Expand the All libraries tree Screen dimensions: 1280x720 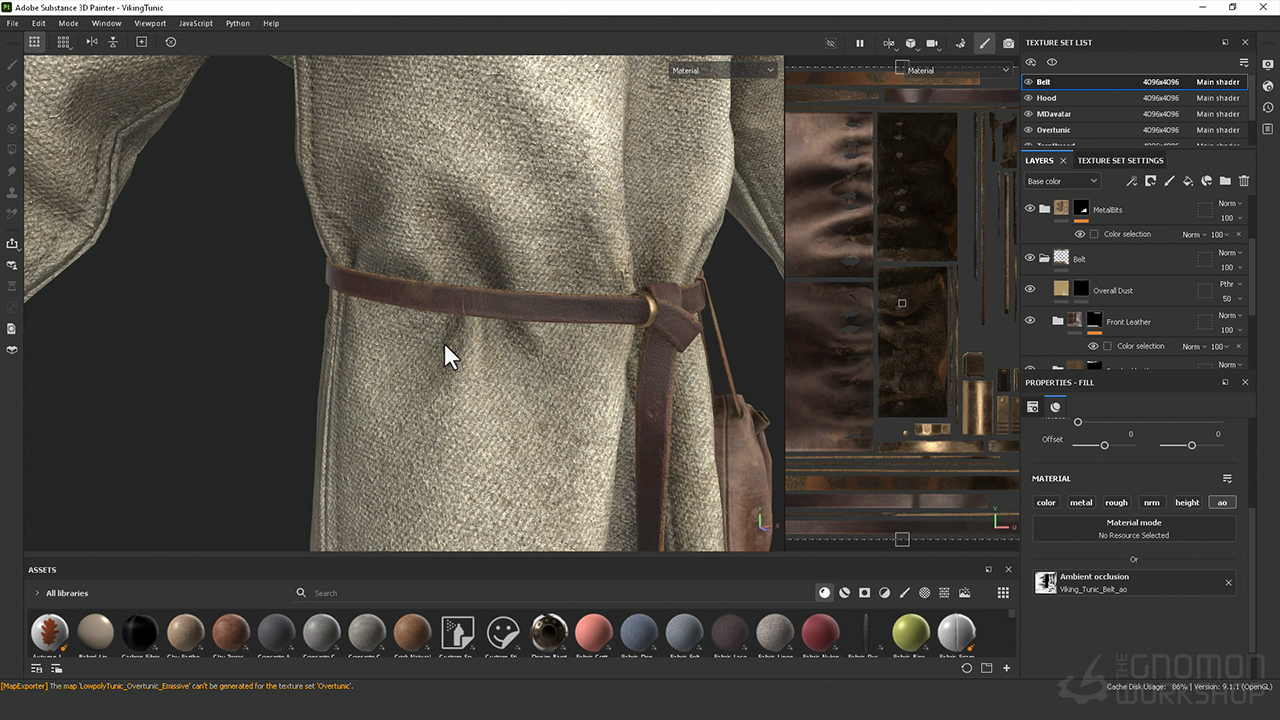37,593
